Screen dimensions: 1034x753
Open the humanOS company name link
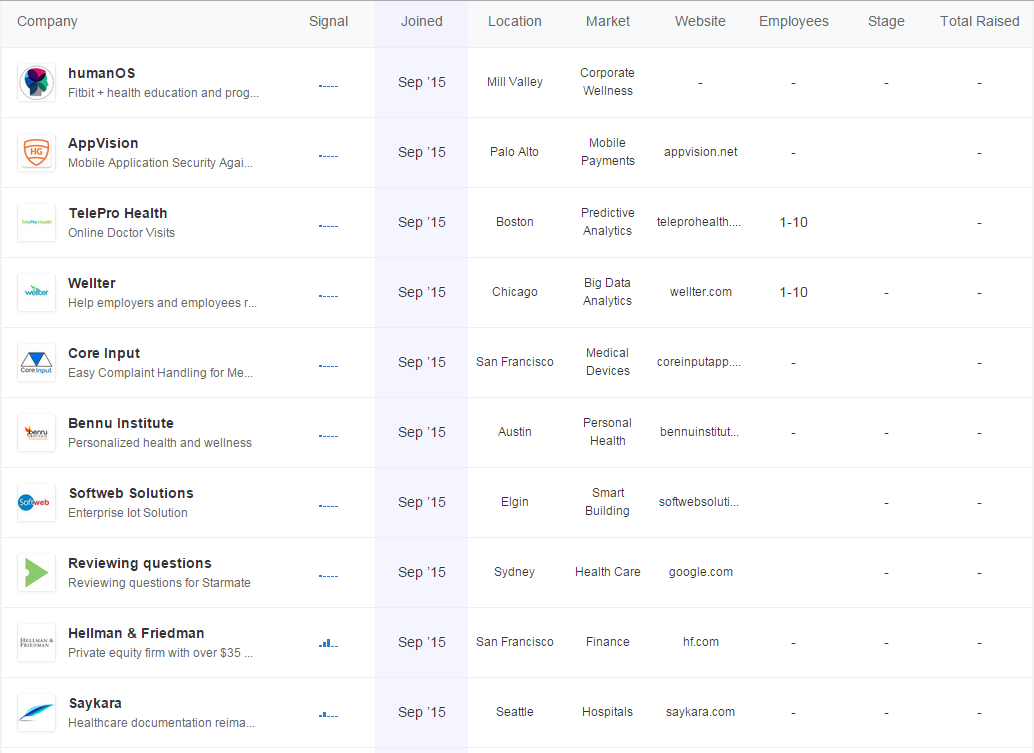coord(101,73)
